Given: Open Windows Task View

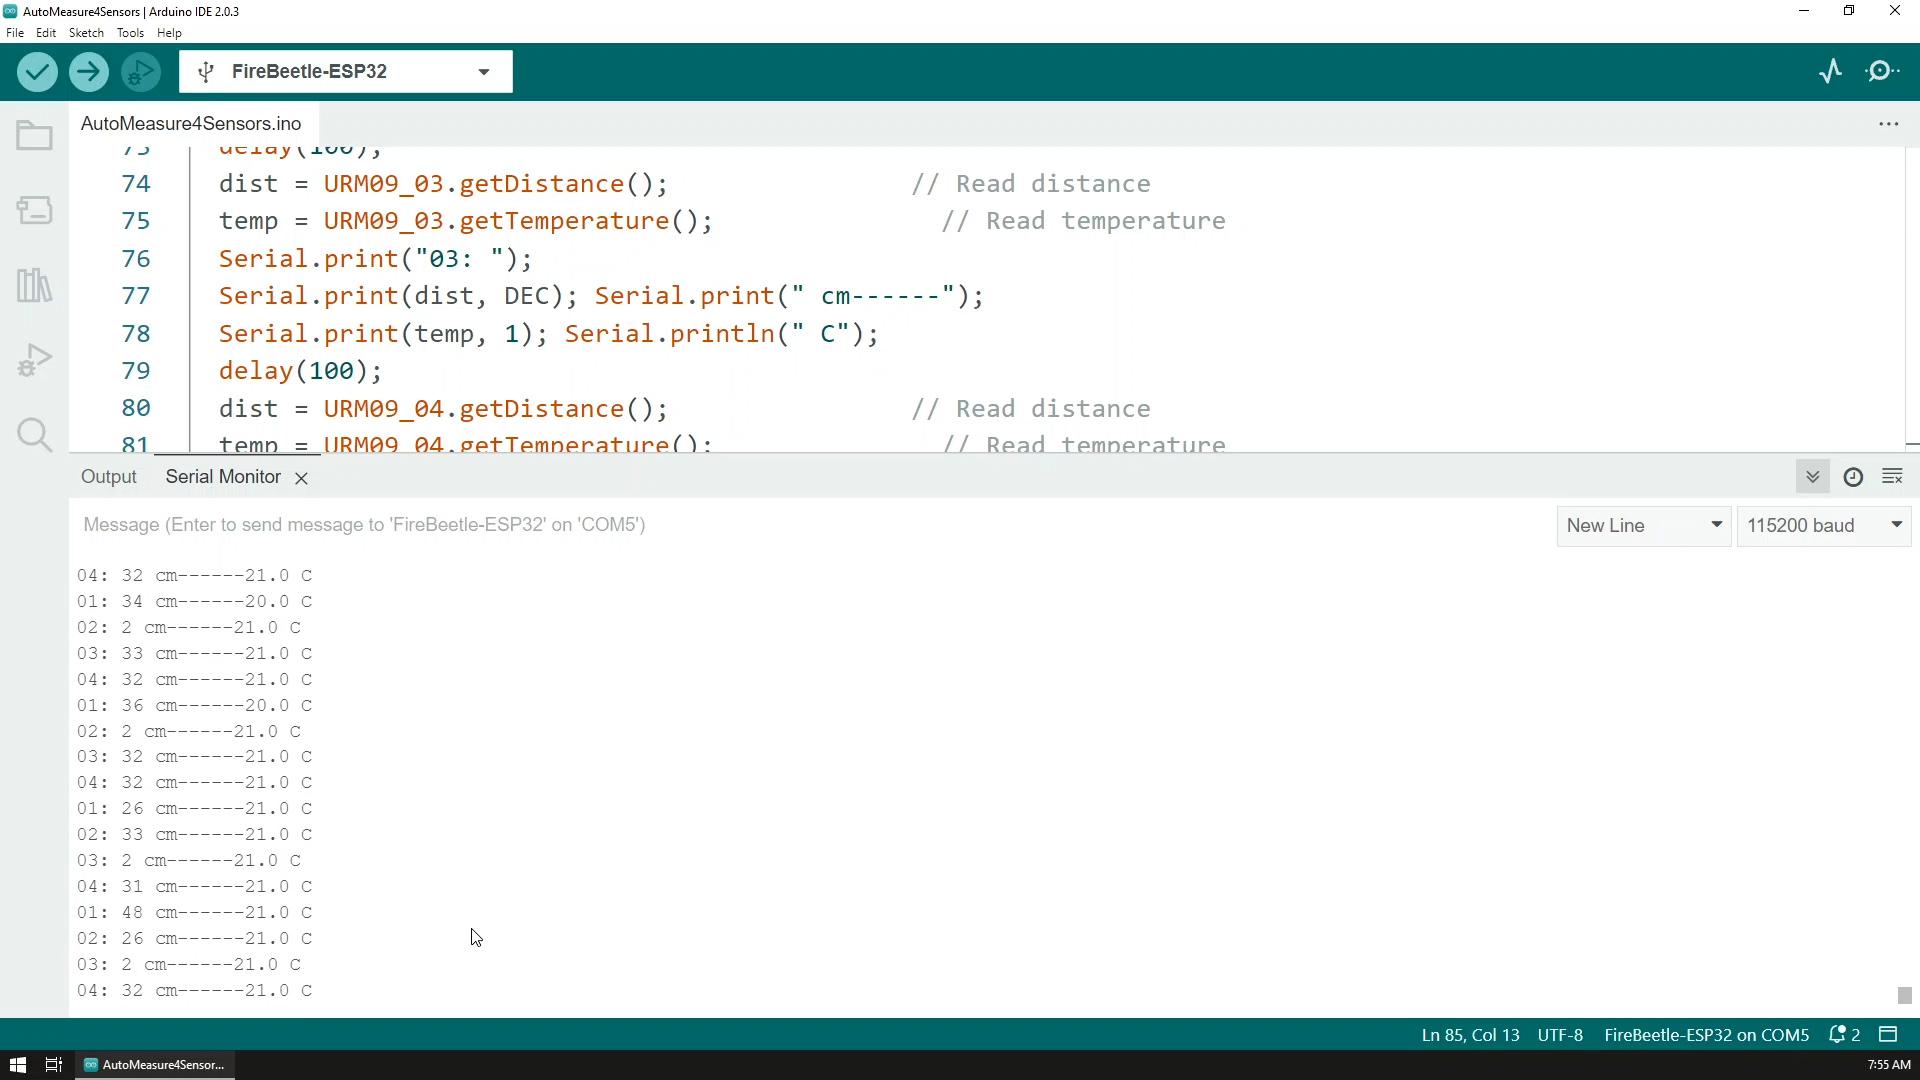Looking at the screenshot, I should (54, 1065).
